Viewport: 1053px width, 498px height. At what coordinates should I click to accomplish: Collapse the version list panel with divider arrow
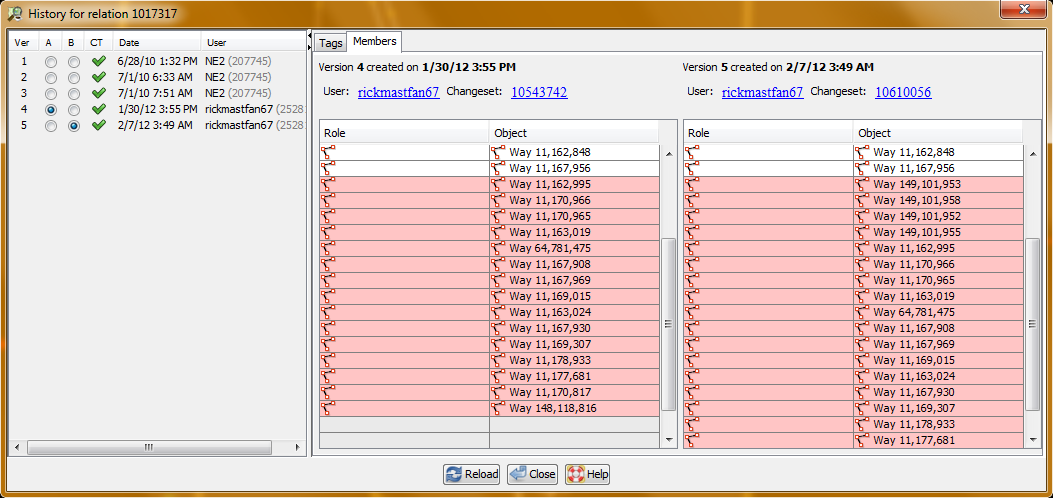[x=309, y=37]
